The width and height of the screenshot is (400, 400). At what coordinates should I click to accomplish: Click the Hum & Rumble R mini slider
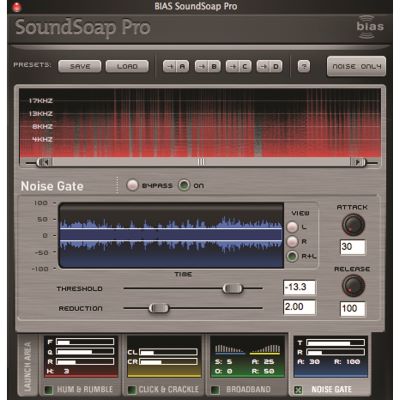(x=85, y=362)
